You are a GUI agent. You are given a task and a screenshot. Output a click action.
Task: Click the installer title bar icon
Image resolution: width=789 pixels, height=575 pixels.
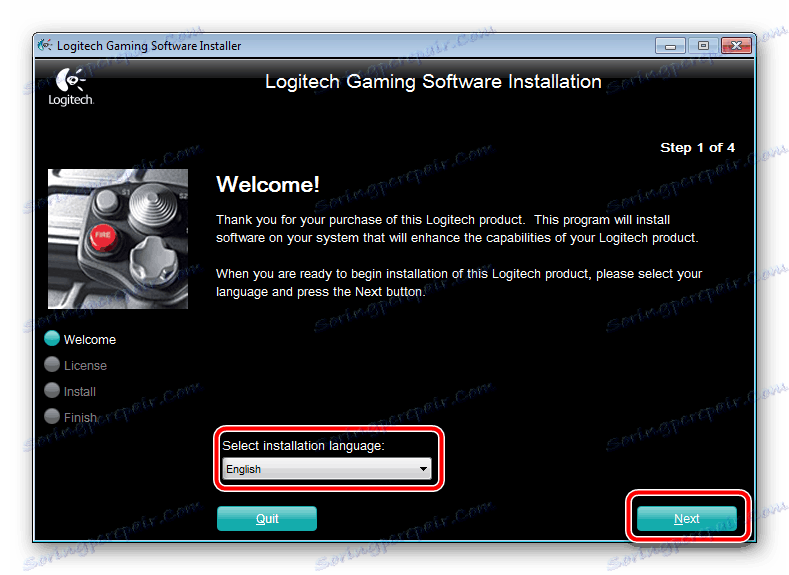pyautogui.click(x=45, y=45)
